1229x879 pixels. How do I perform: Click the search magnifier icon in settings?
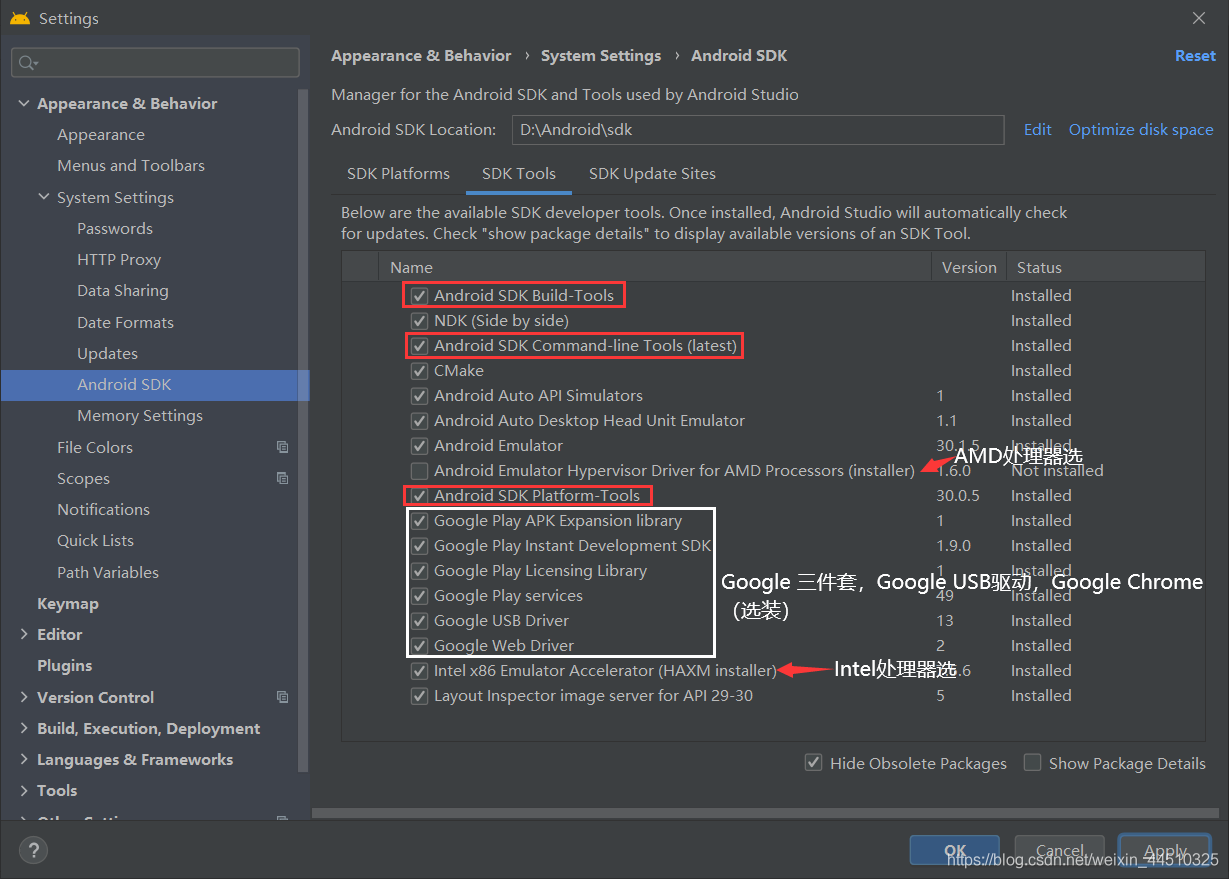point(26,63)
